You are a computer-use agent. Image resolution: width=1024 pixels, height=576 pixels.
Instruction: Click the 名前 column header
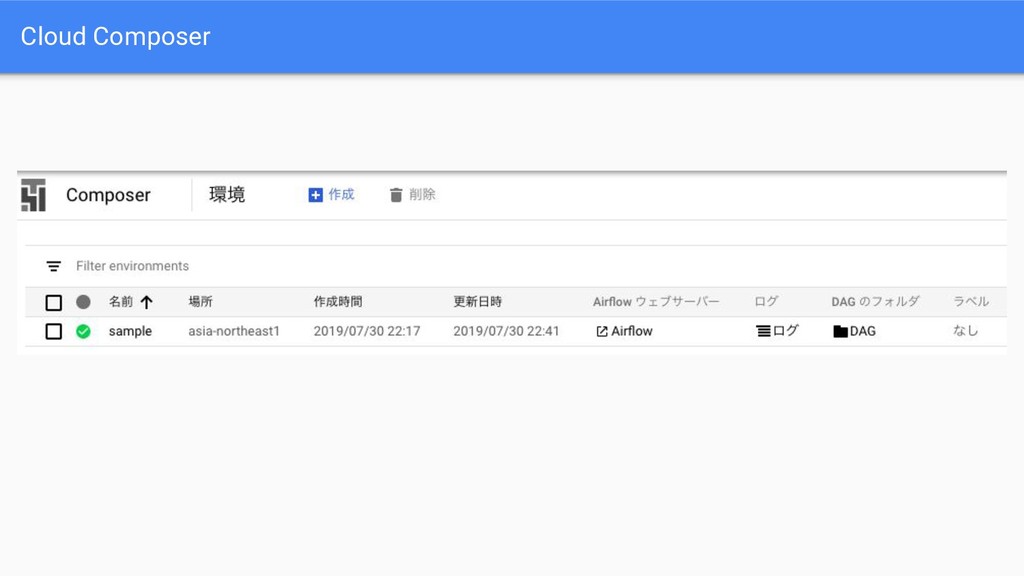tap(121, 302)
